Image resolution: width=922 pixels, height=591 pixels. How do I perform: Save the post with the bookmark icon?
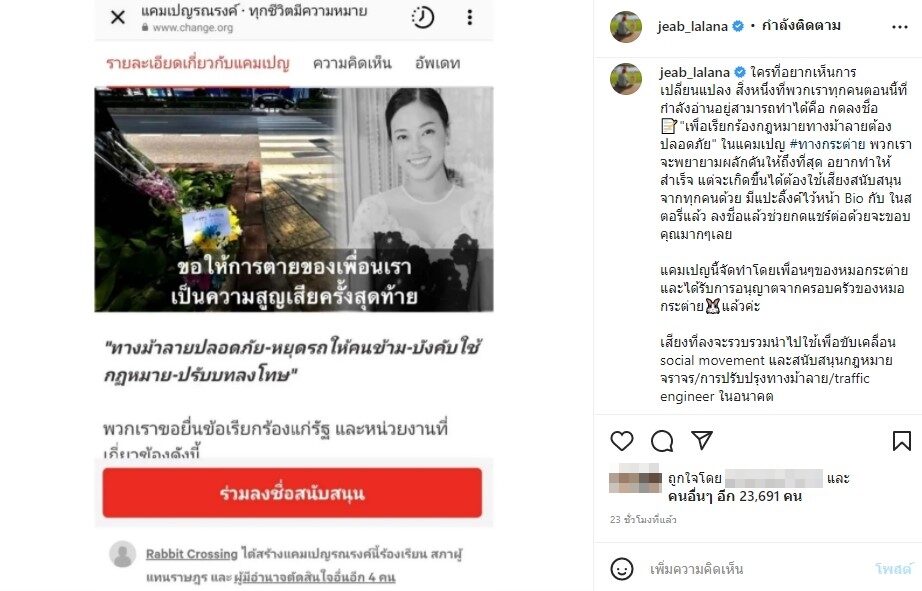901,441
